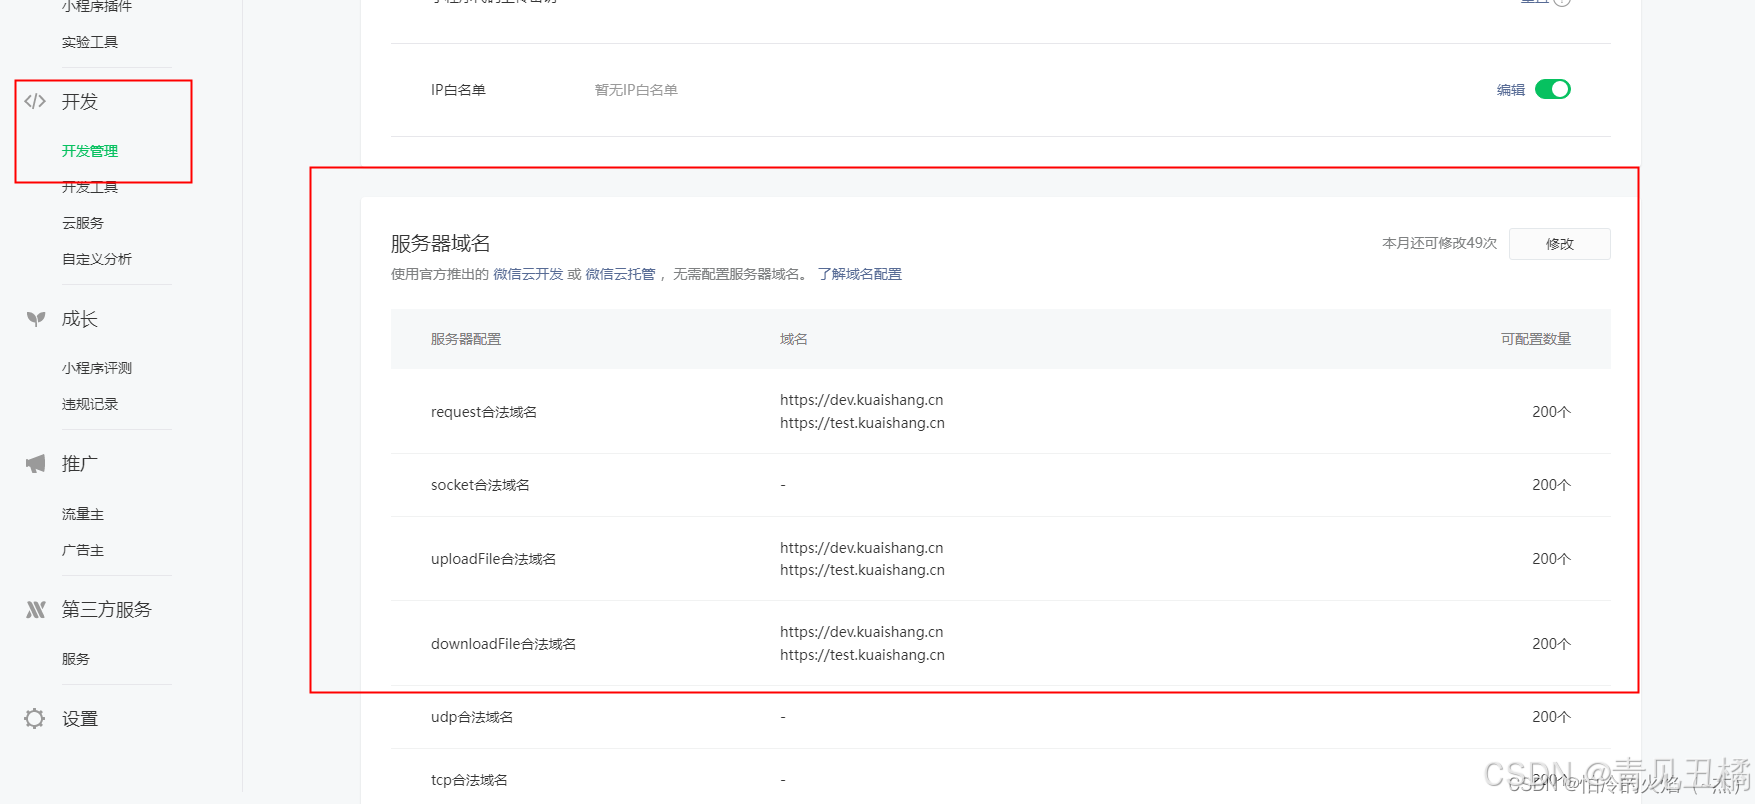
Task: Open 自定义分析 menu item
Action: pyautogui.click(x=97, y=259)
